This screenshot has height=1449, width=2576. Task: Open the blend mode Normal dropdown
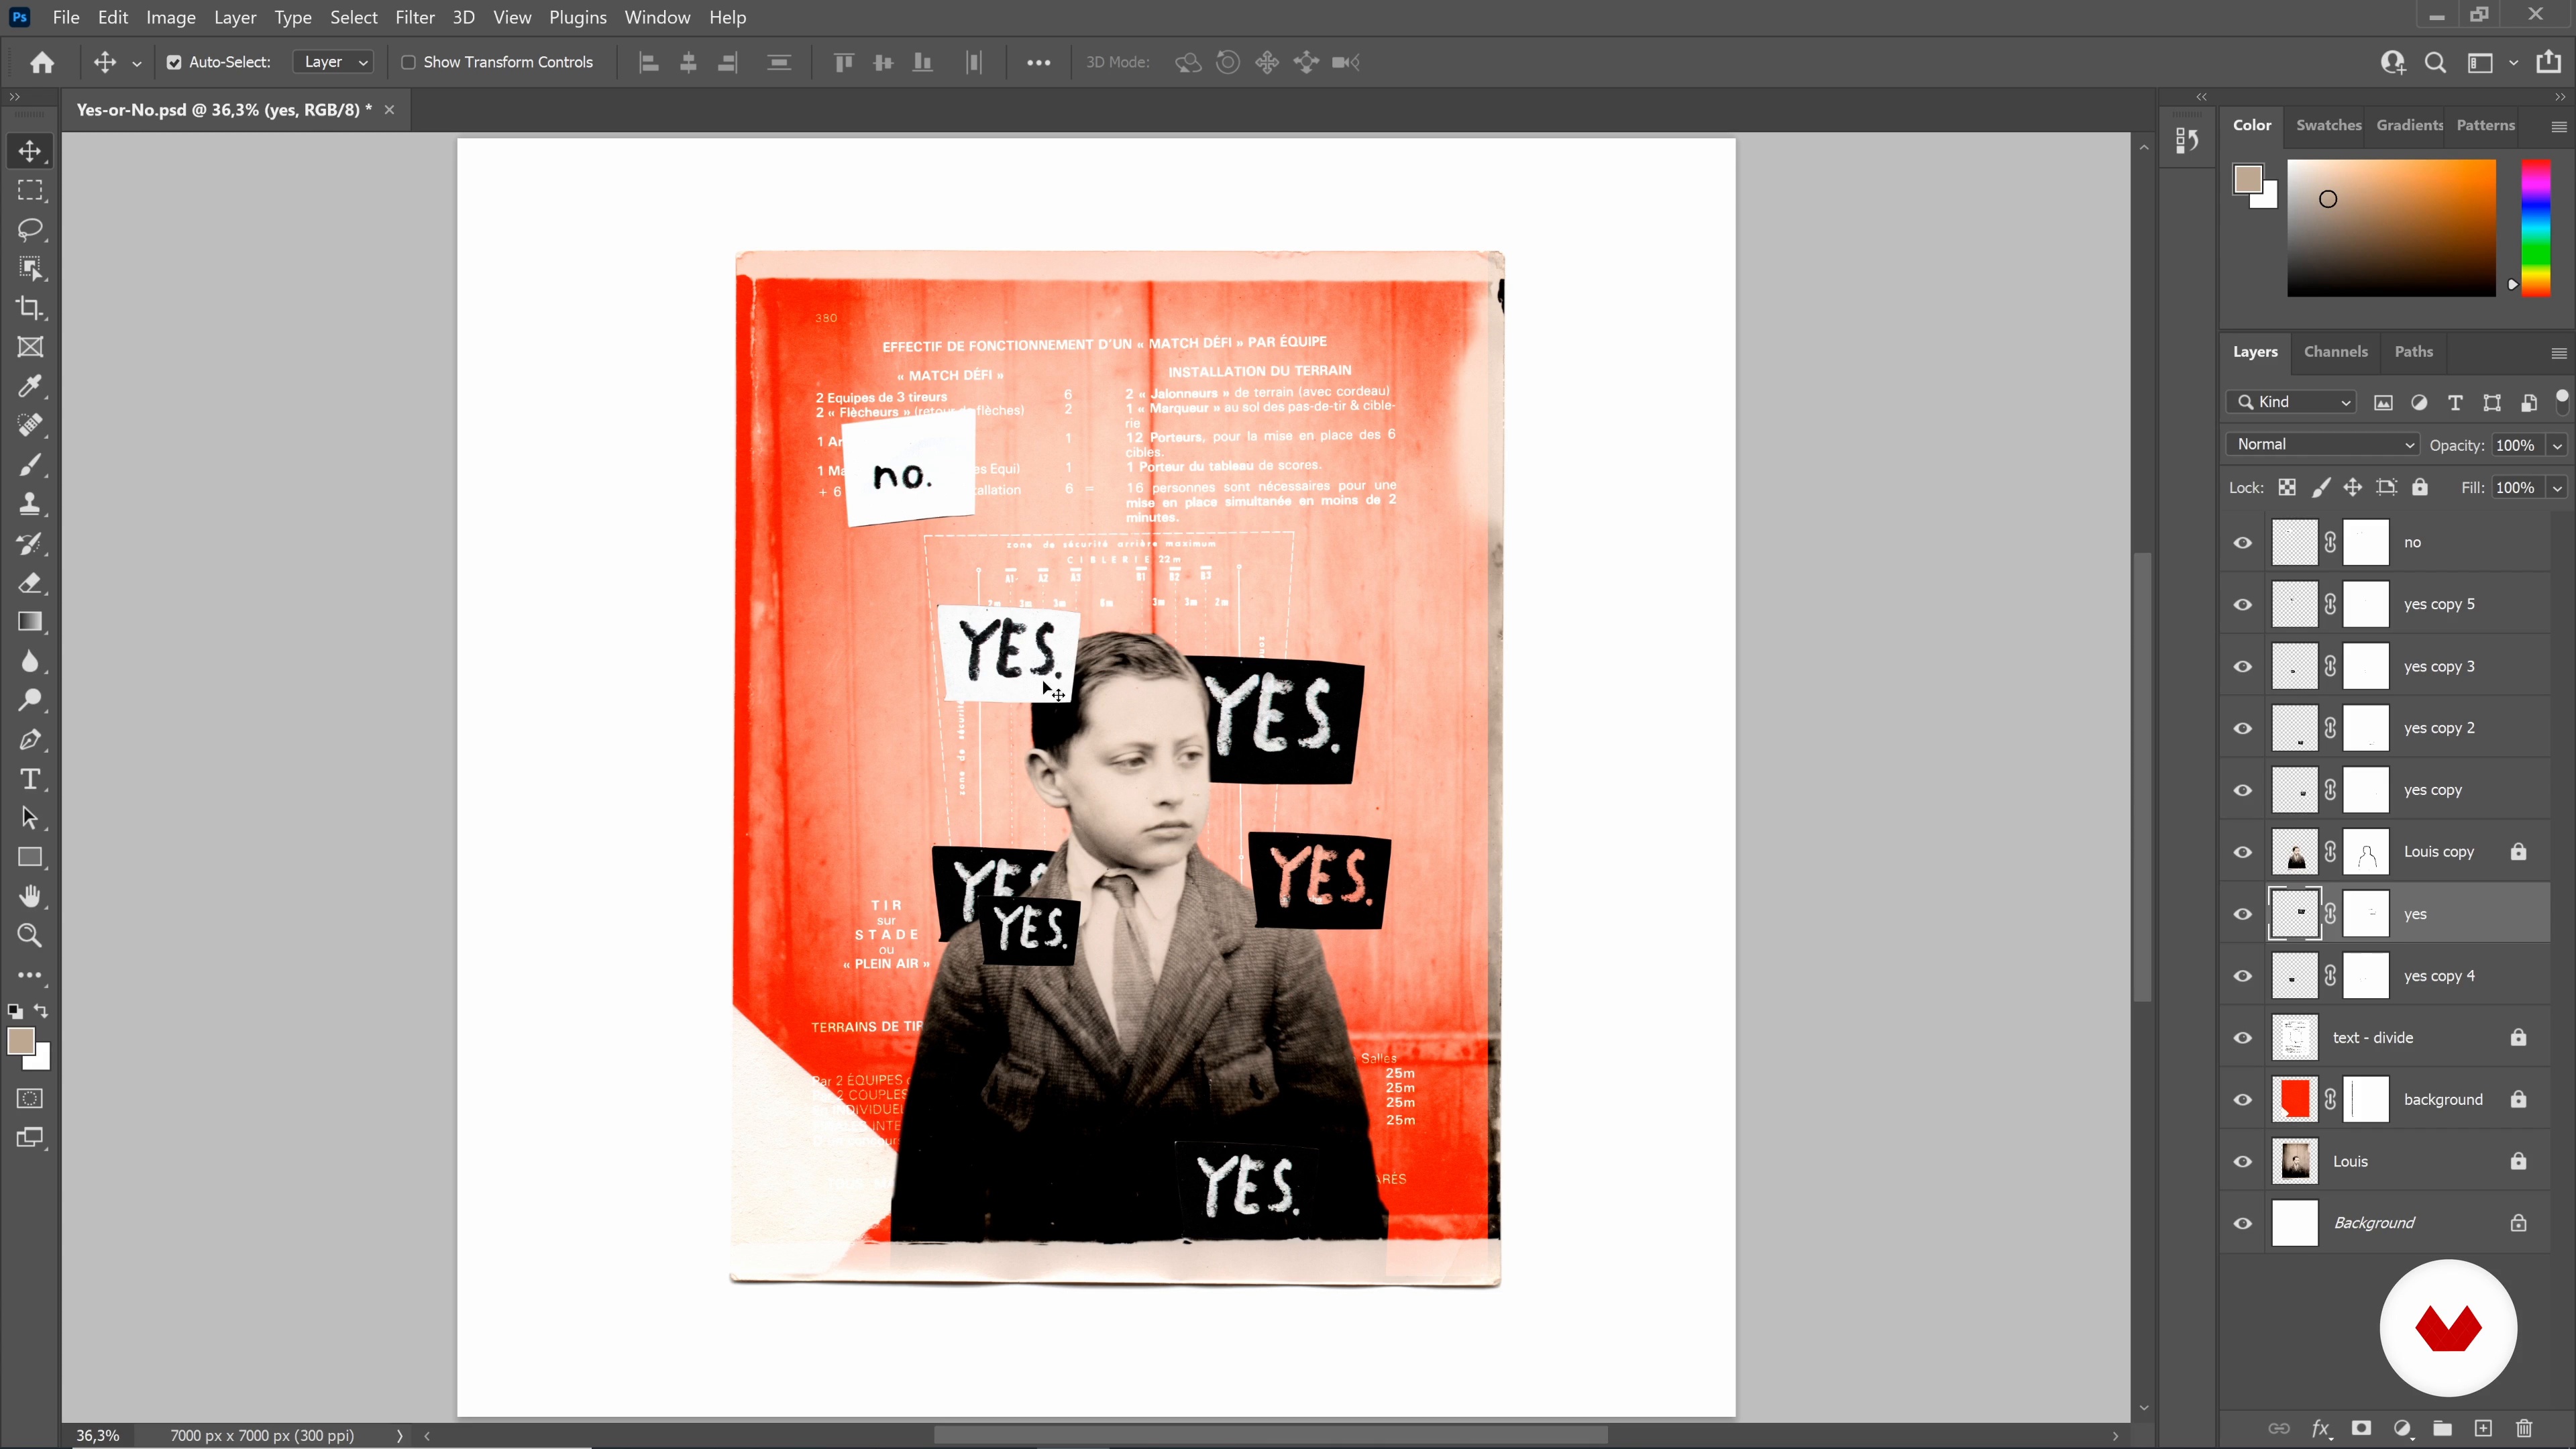click(2322, 445)
